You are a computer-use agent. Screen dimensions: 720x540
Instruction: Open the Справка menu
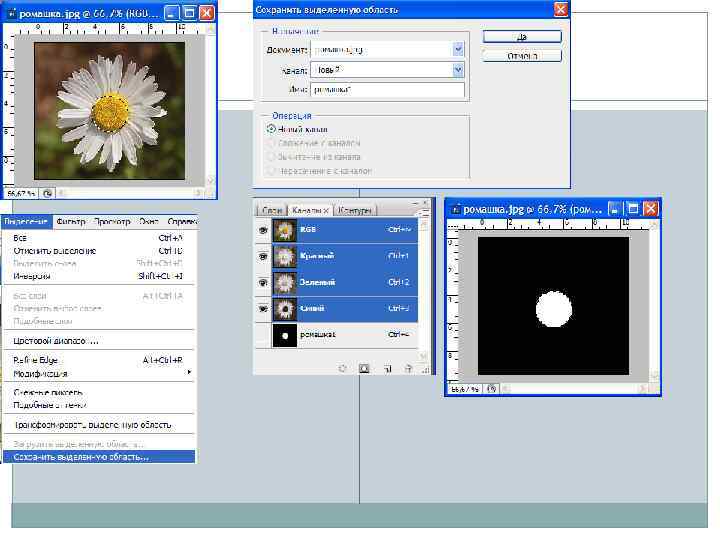pos(182,221)
